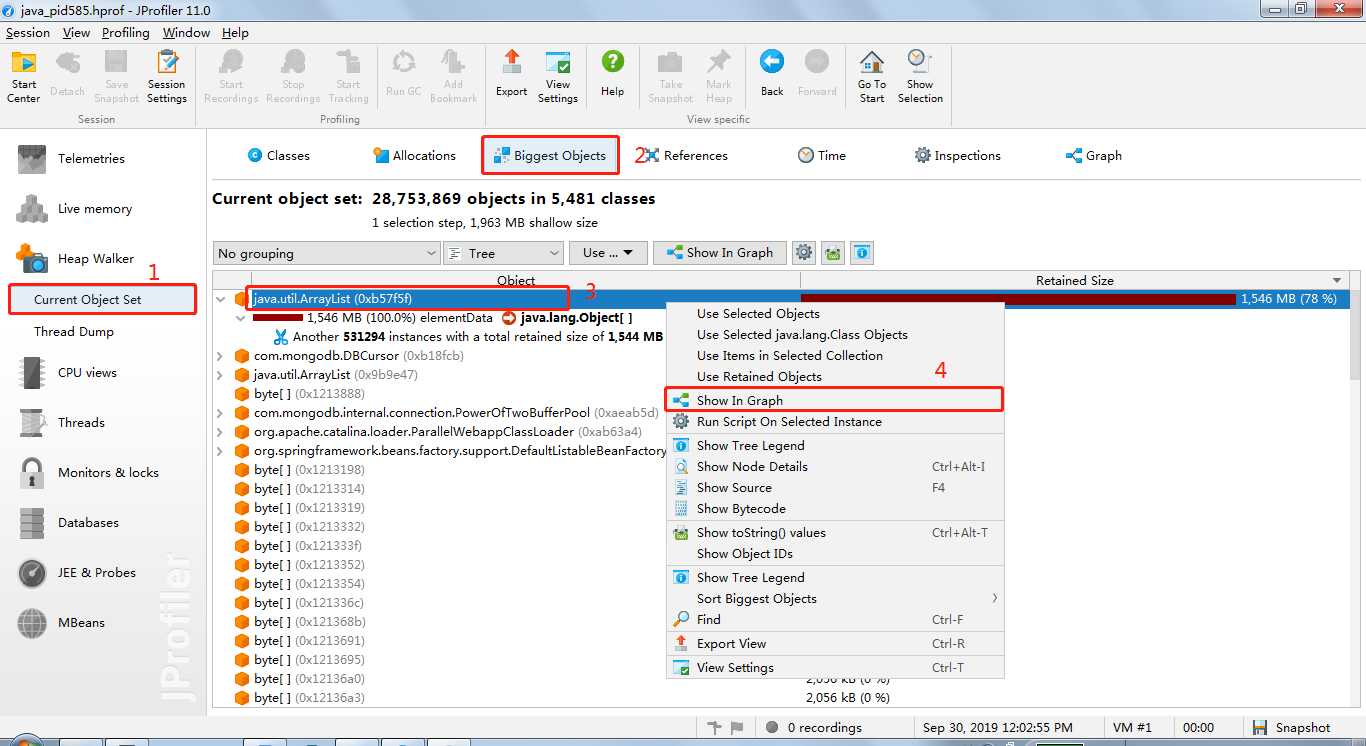Click the Session Settings toolbar icon
Screen dimensions: 1366x746
pos(166,76)
